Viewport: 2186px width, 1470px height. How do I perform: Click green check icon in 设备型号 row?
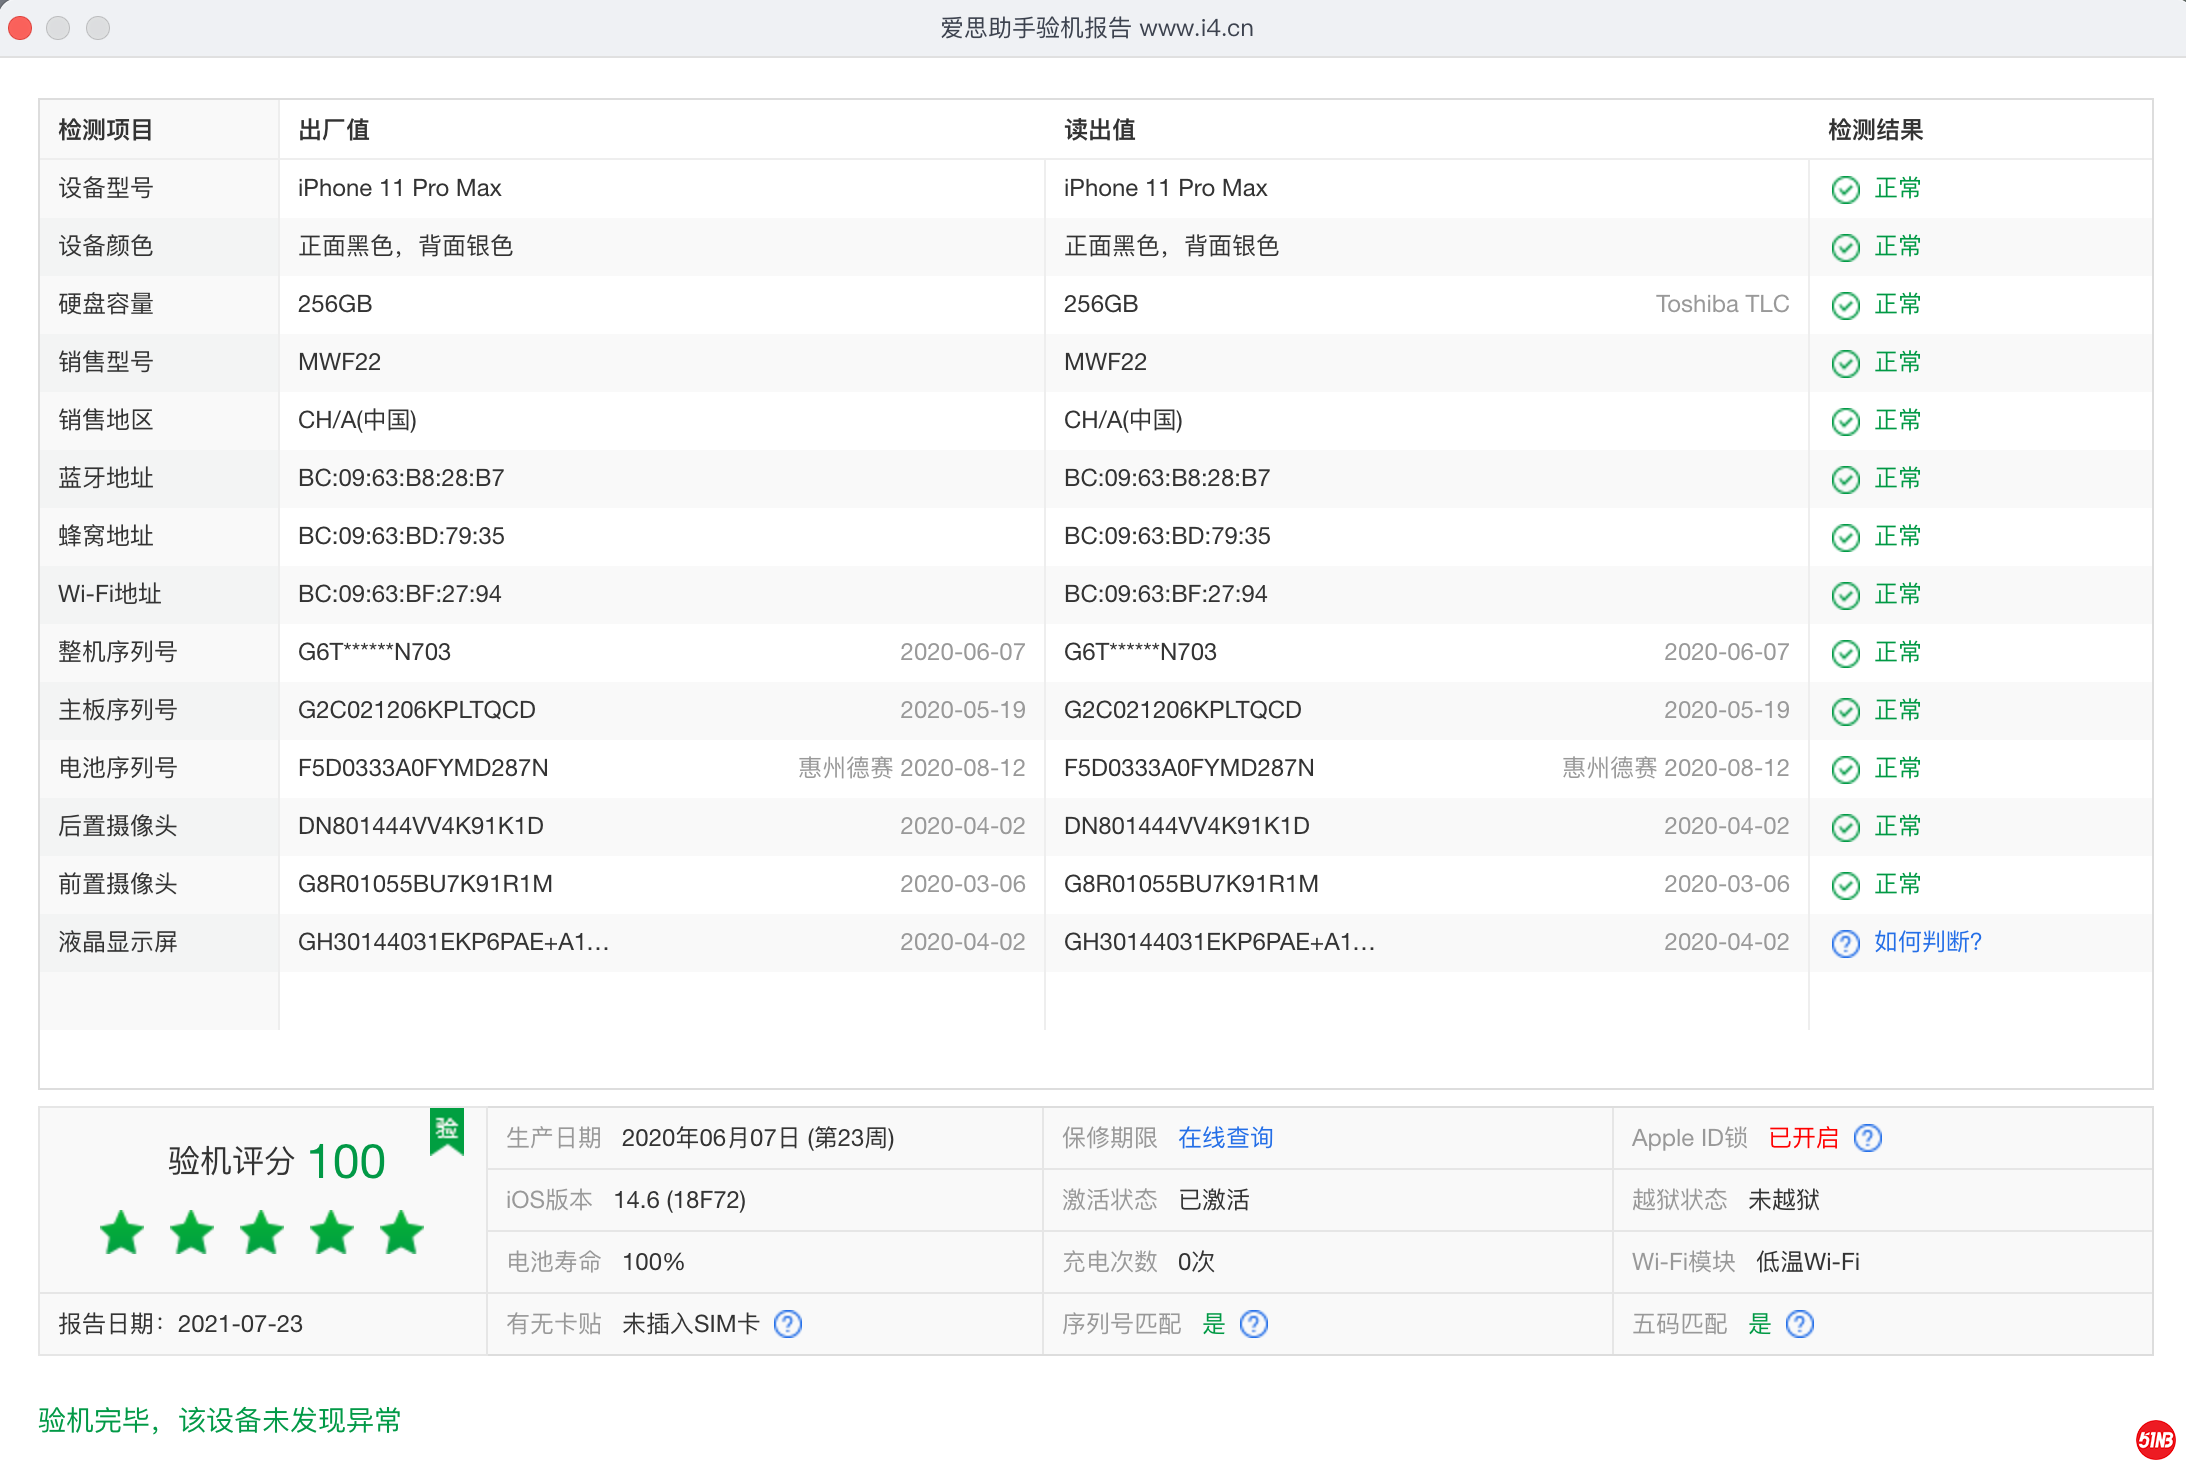1845,189
